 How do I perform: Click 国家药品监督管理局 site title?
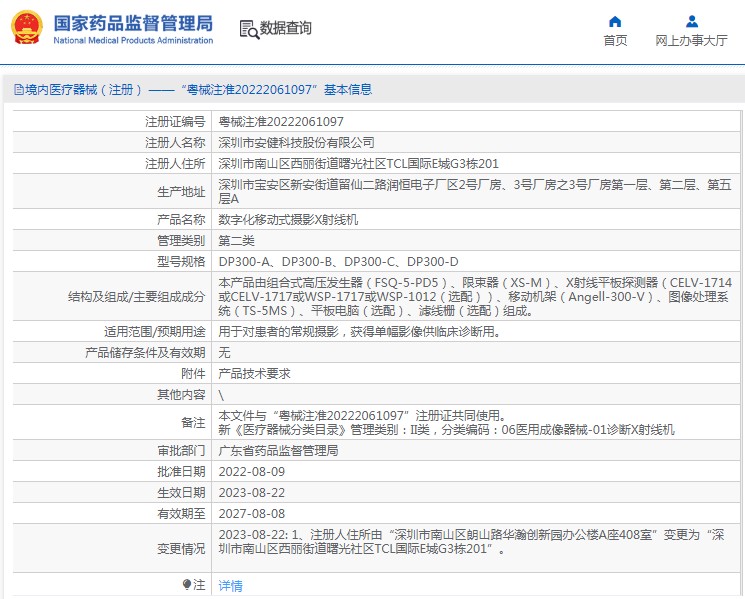(x=133, y=23)
